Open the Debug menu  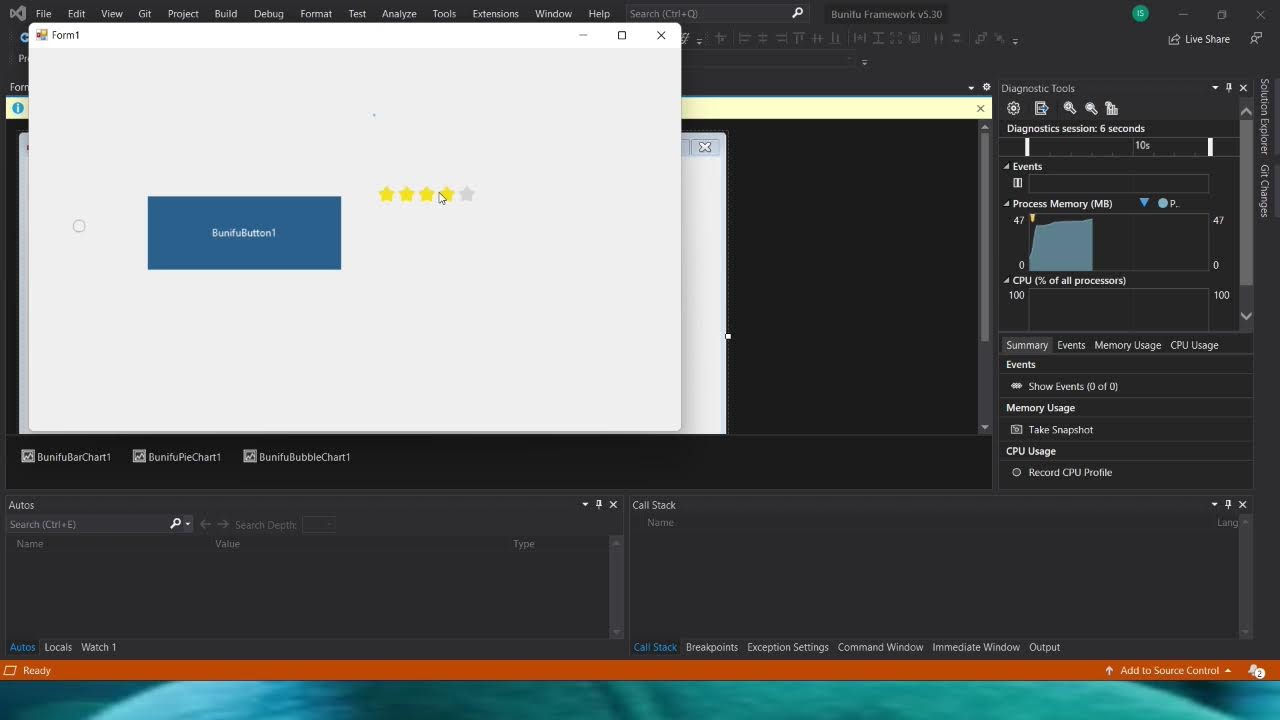pos(268,13)
